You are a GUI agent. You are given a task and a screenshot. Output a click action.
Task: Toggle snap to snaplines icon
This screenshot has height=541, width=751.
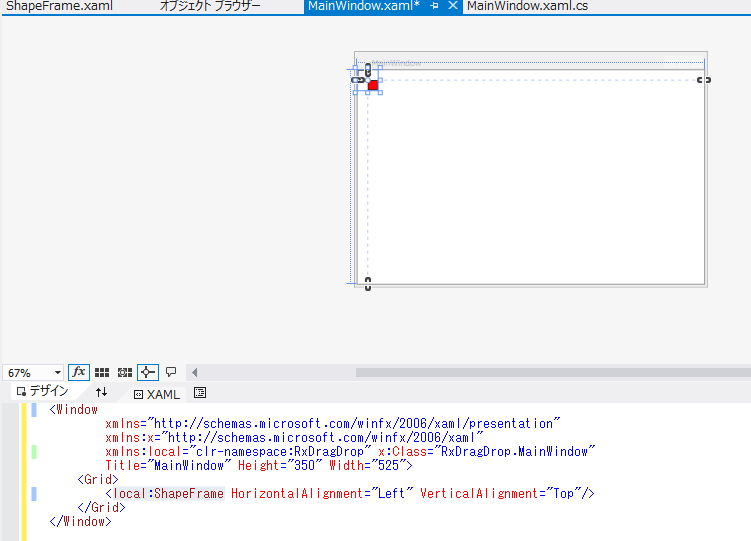pos(148,372)
